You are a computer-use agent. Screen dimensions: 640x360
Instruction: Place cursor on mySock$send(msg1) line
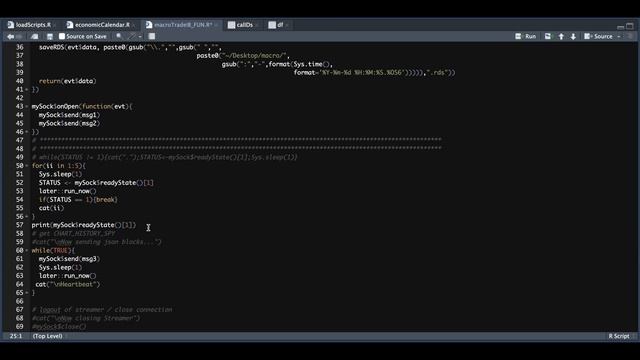(x=69, y=115)
